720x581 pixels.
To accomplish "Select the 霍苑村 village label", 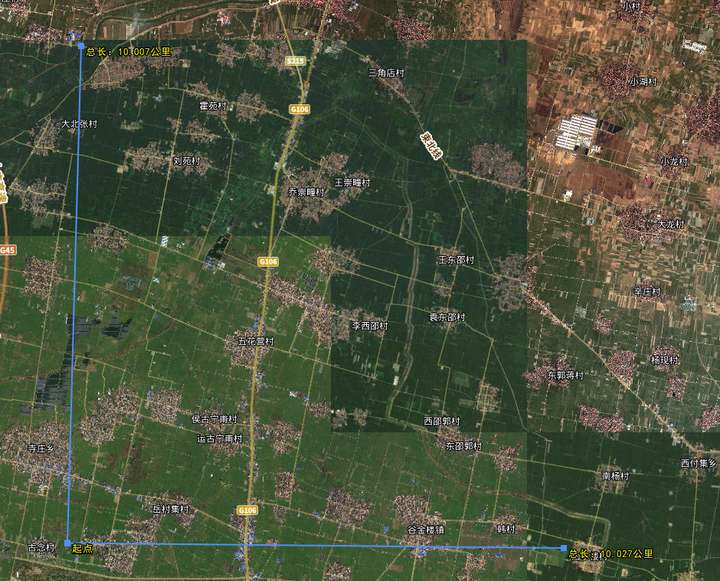I will [213, 106].
